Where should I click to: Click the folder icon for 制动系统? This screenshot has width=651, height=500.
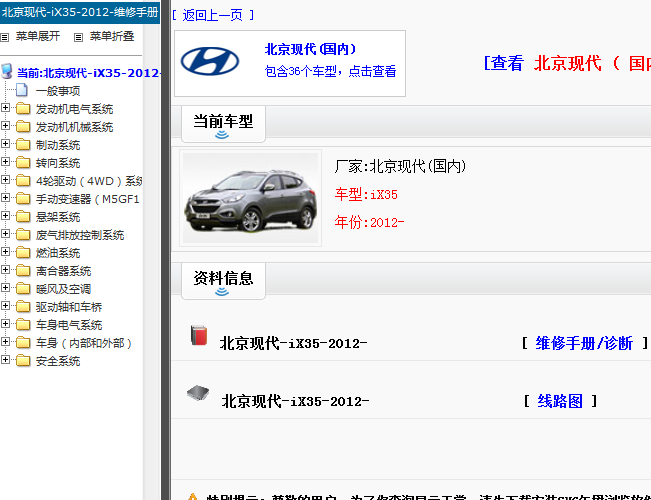click(23, 145)
